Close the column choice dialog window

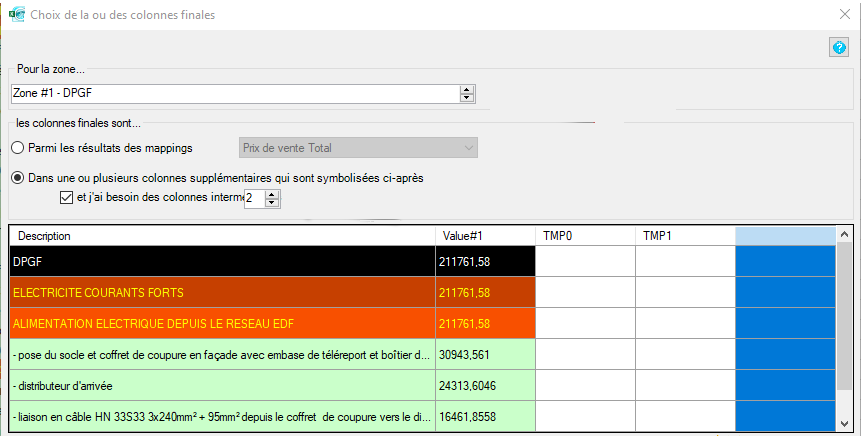point(845,14)
